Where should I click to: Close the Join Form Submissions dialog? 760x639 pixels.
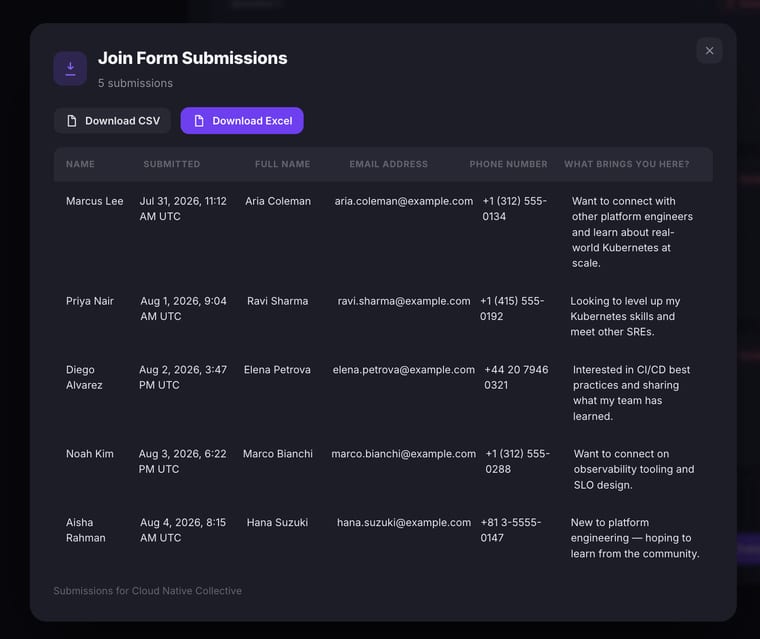tap(709, 50)
